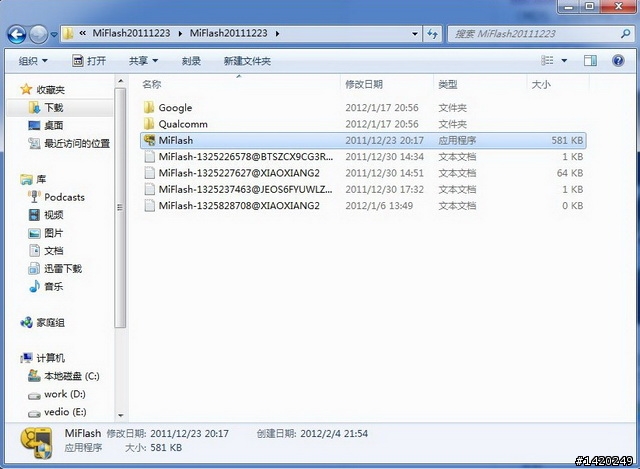Click the 刻录 (Burn) toolbar button
The height and width of the screenshot is (469, 640).
coord(191,61)
